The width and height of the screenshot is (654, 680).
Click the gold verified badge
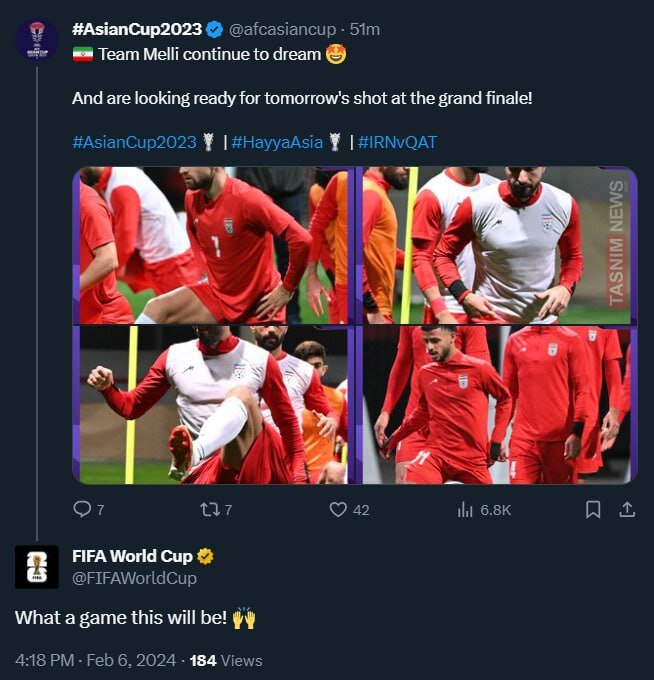(205, 557)
